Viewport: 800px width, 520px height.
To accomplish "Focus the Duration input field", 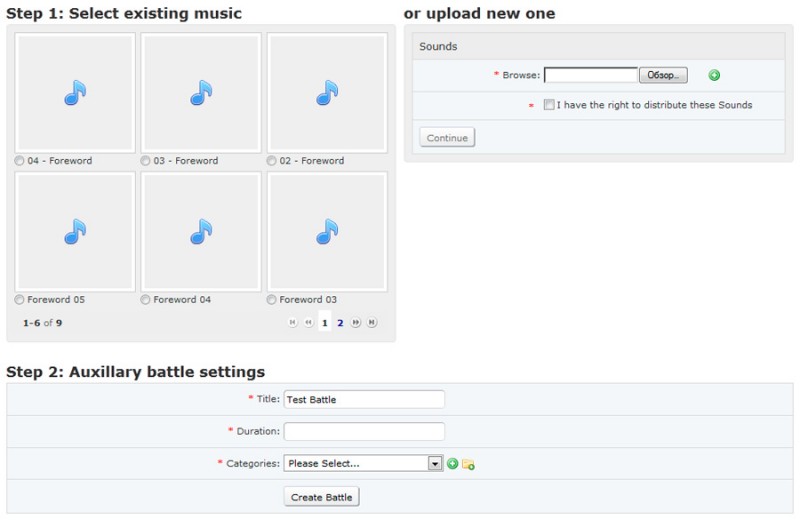I will coord(364,431).
